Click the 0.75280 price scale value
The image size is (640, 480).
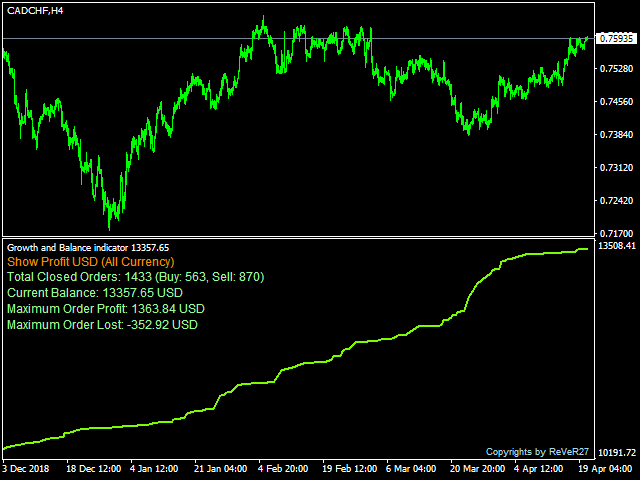coord(616,69)
